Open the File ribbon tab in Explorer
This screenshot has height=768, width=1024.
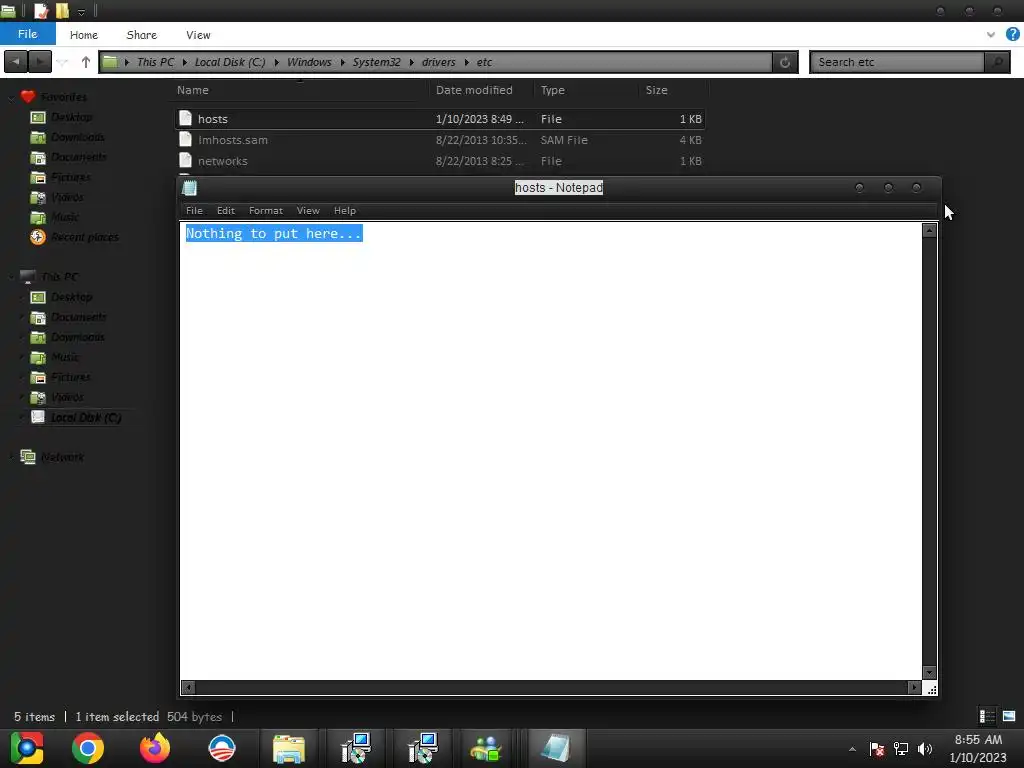27,34
